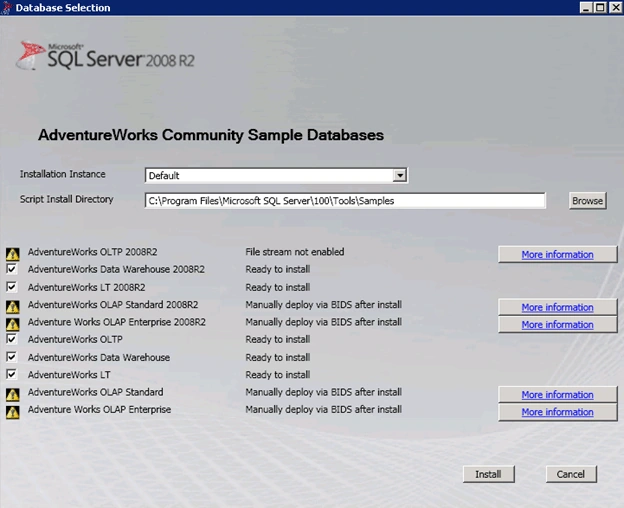Click 'Adventure Works OLAP Enterprise 2008R2' label
The image size is (624, 508).
click(117, 322)
